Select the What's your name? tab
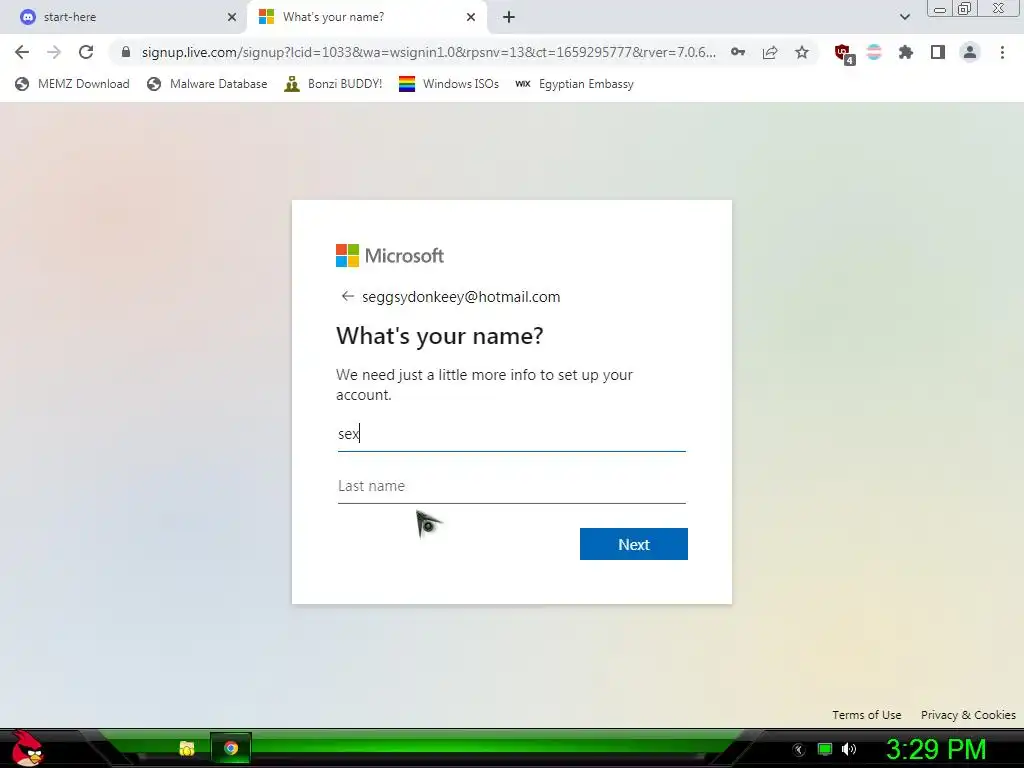Viewport: 1024px width, 768px height. tap(367, 17)
